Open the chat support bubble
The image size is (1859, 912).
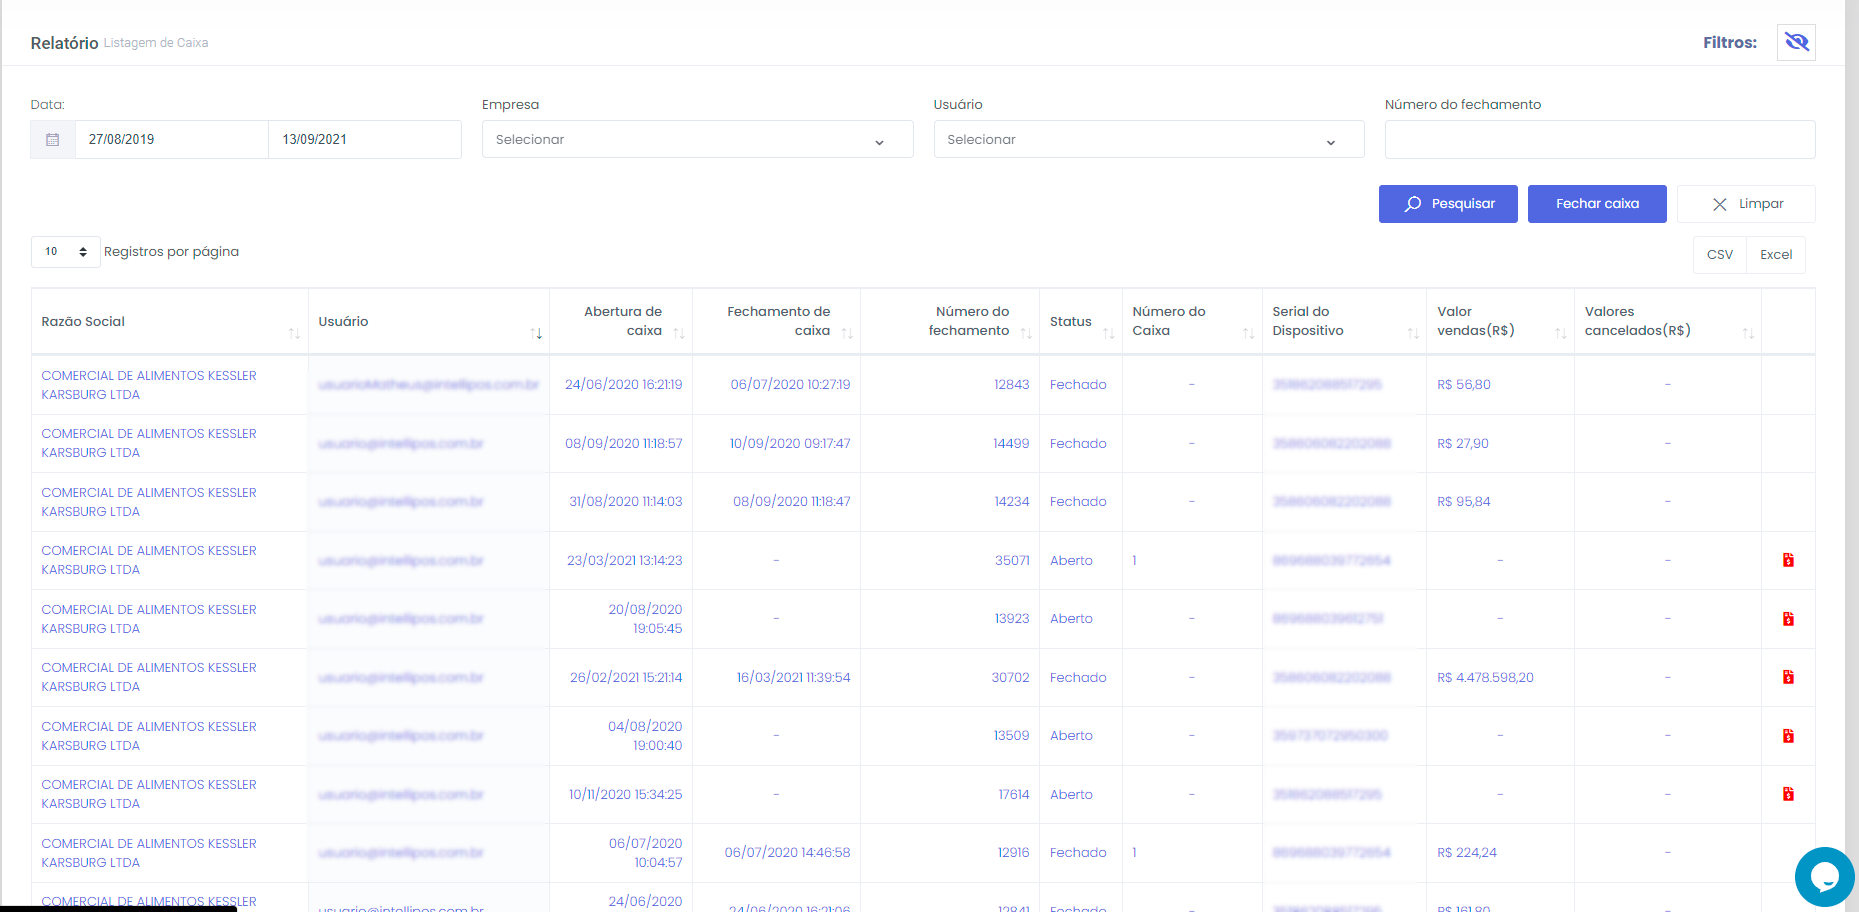tap(1824, 877)
